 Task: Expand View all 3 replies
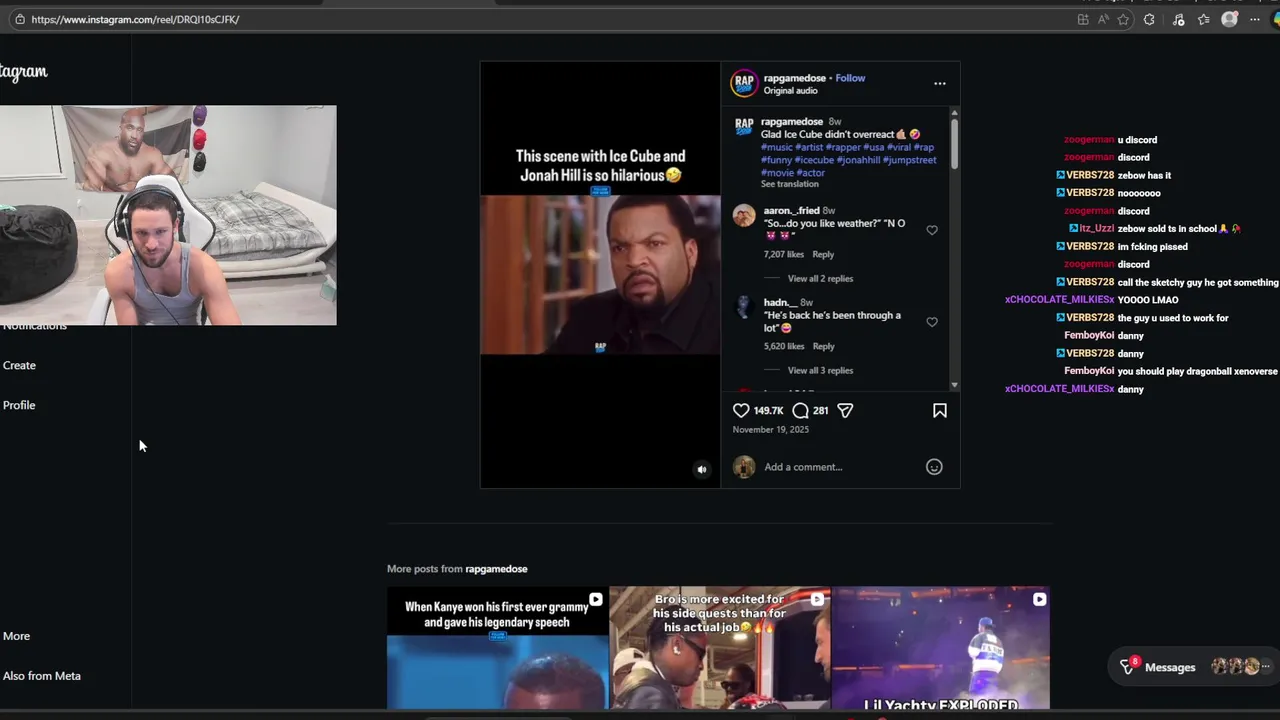click(820, 371)
